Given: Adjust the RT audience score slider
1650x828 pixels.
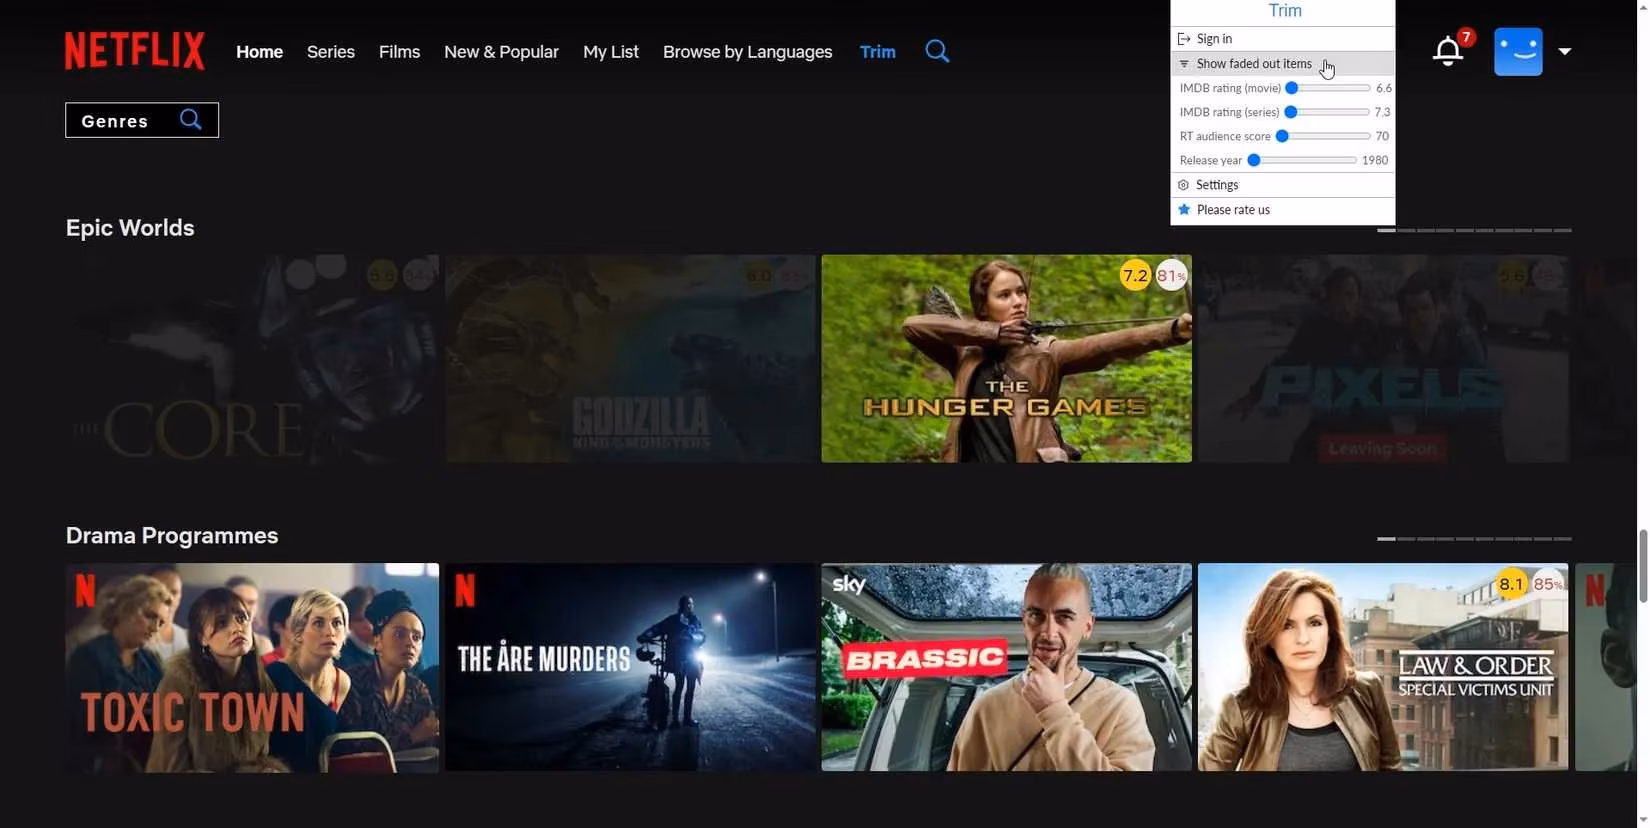Looking at the screenshot, I should pos(1323,136).
